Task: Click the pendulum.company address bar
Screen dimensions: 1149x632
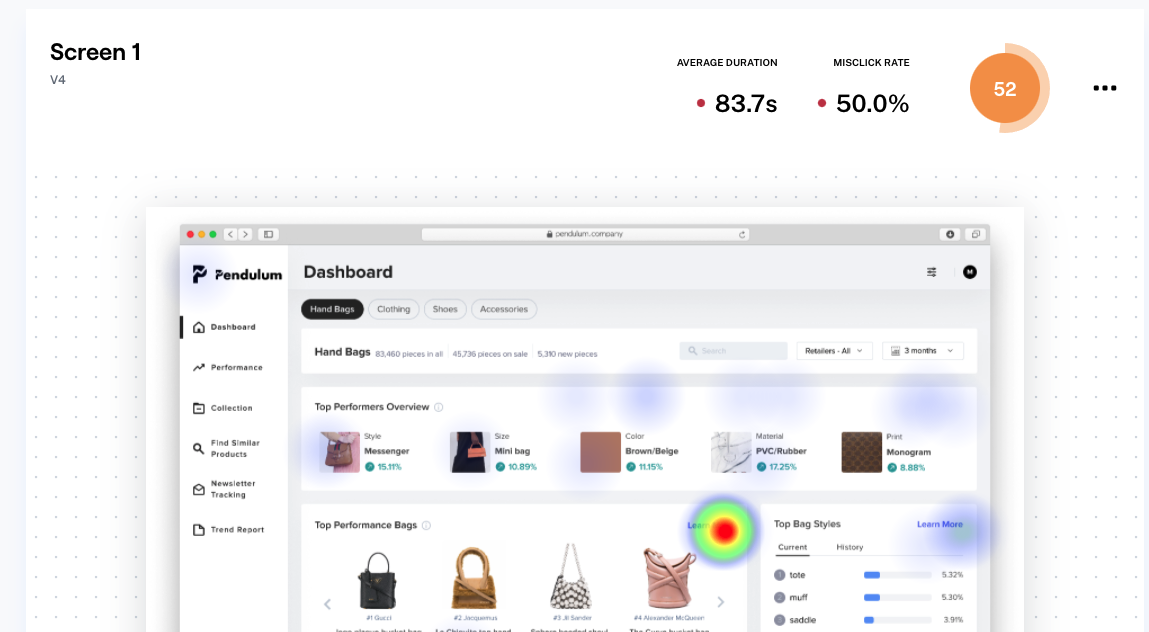Action: click(x=585, y=234)
